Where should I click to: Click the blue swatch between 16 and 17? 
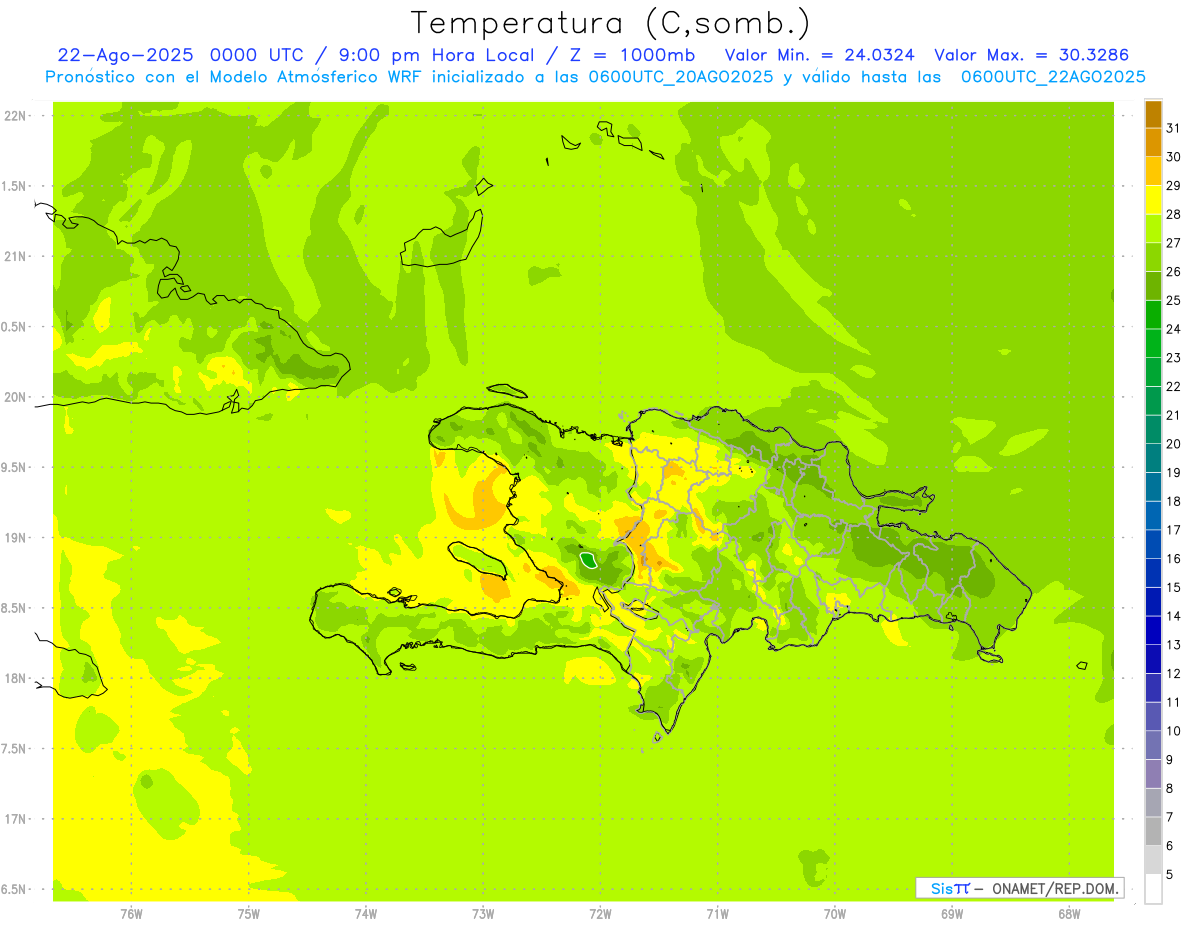pos(1153,544)
